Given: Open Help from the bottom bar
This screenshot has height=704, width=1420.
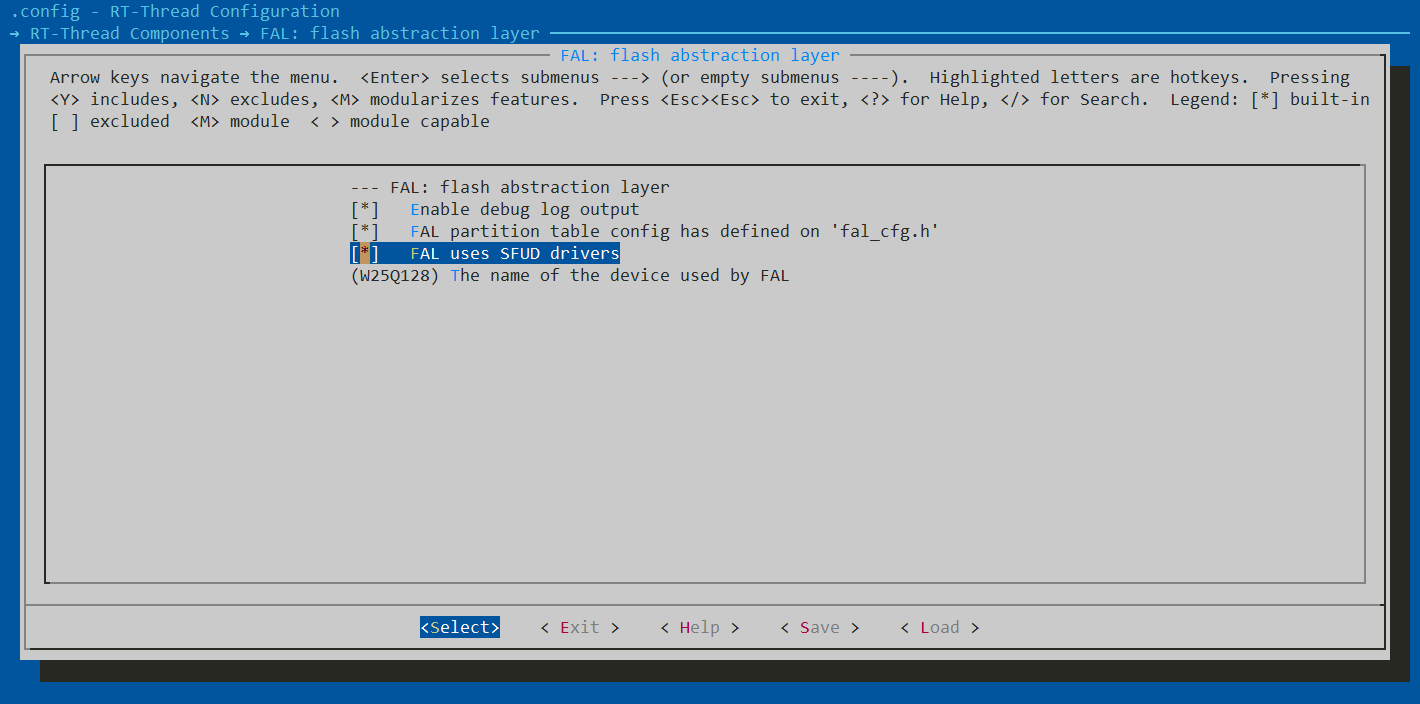Looking at the screenshot, I should pyautogui.click(x=700, y=627).
